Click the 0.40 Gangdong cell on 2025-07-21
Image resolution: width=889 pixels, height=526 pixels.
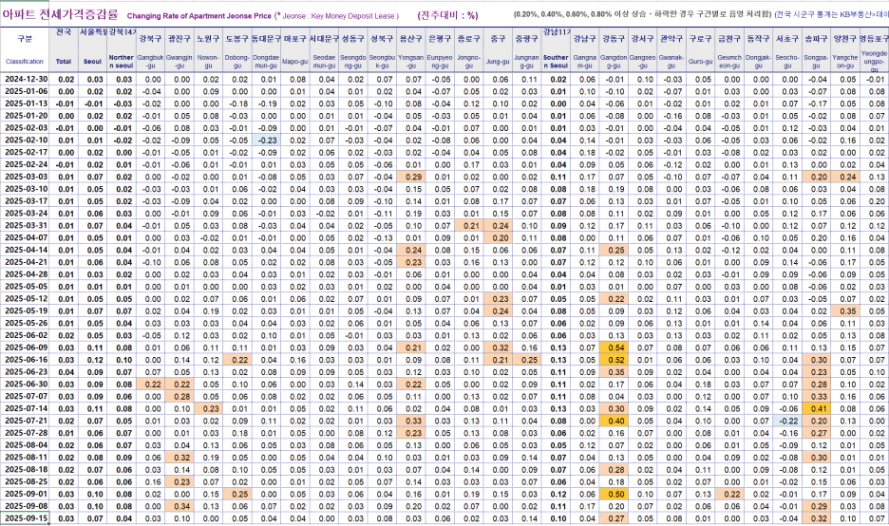click(x=613, y=421)
